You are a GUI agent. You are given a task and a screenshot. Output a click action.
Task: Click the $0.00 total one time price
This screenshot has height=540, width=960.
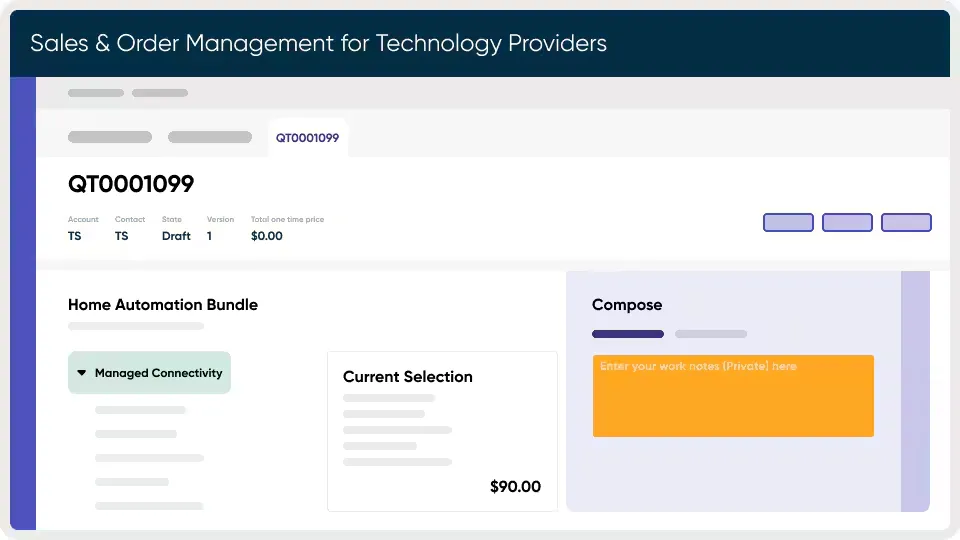267,236
